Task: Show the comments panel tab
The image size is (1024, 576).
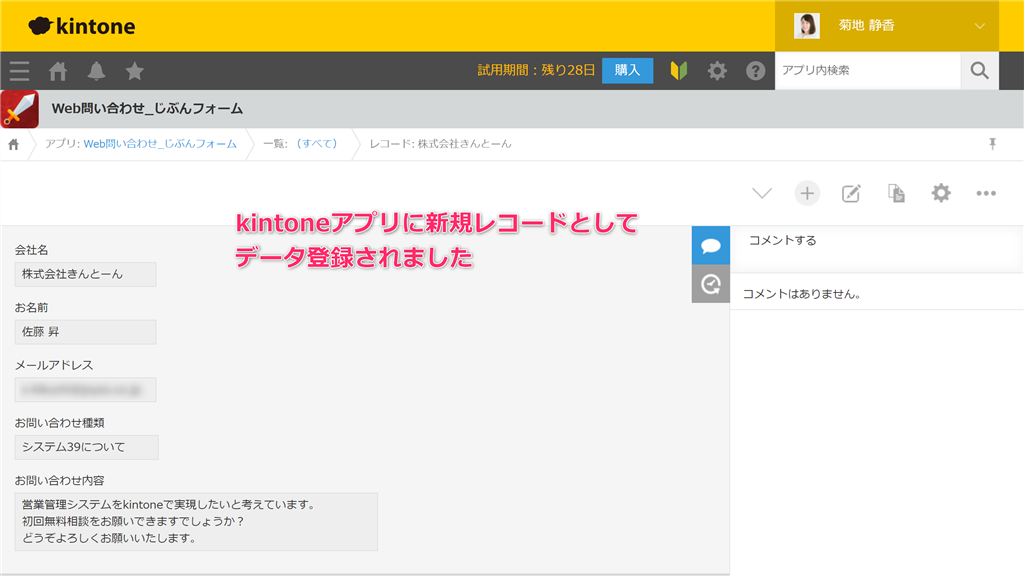Action: tap(711, 246)
